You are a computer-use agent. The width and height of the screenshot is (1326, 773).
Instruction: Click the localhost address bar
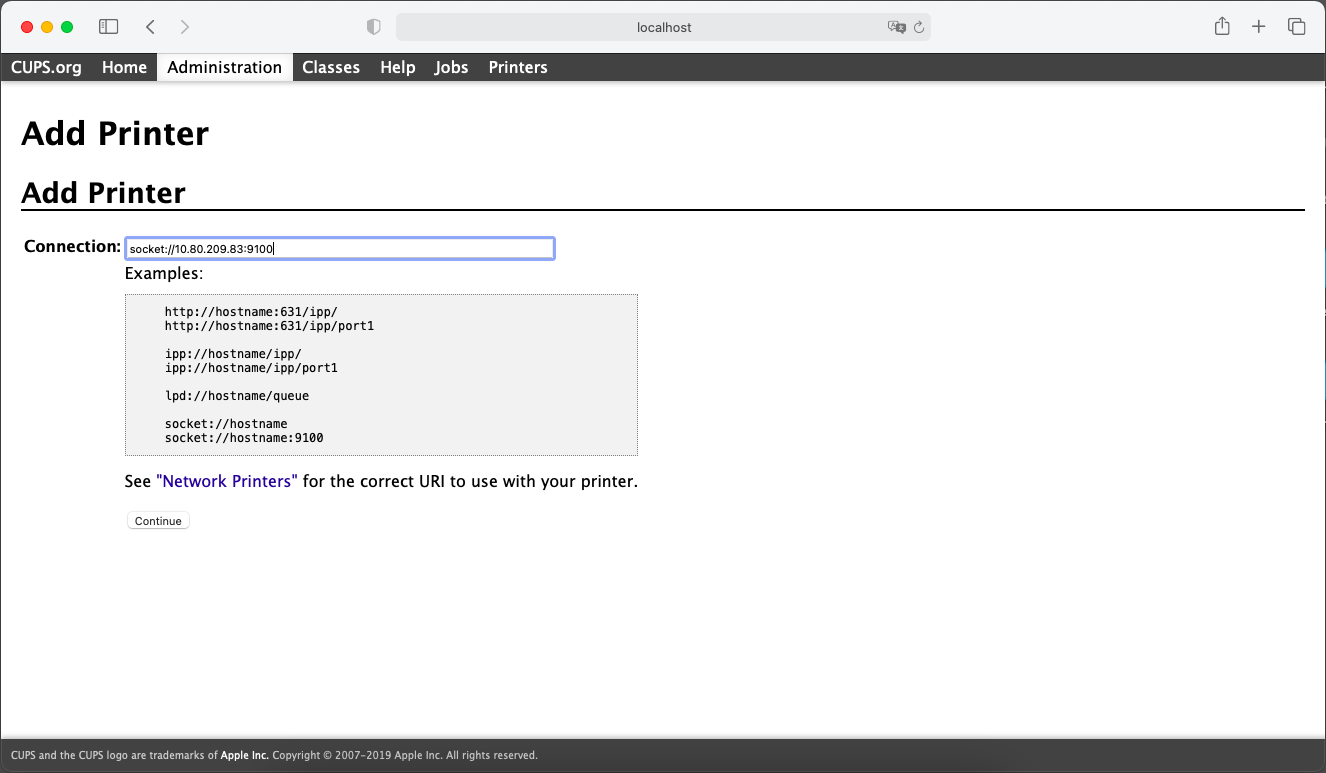pos(664,27)
